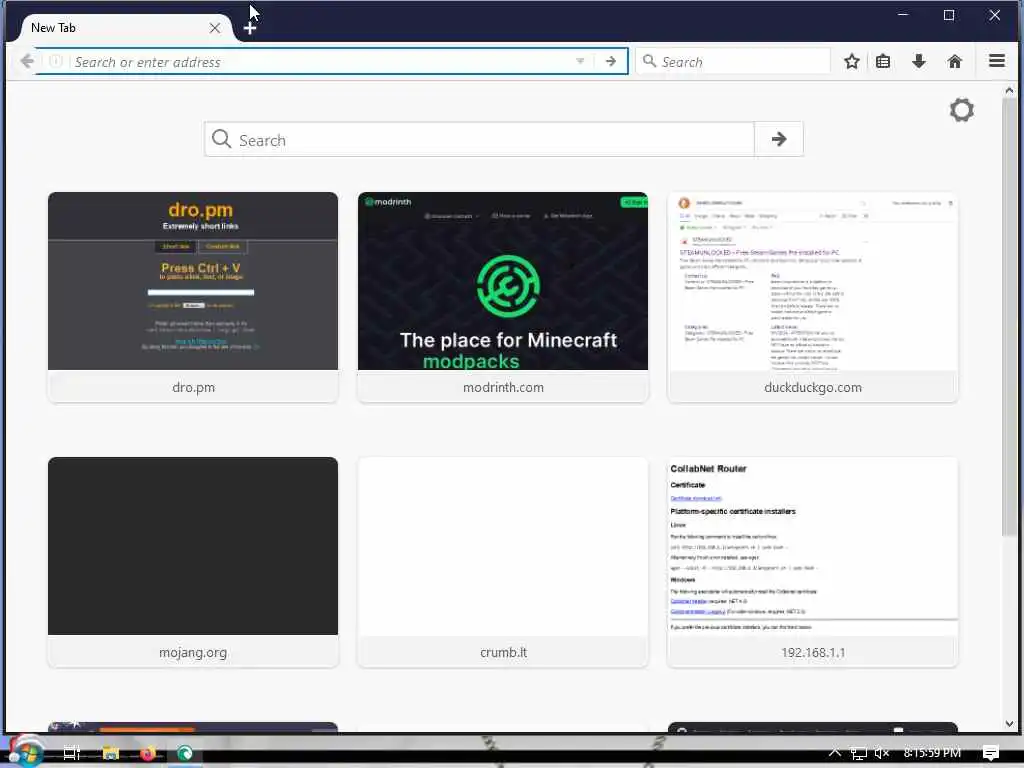Open Firefox from the taskbar
The width and height of the screenshot is (1024, 768).
(148, 753)
